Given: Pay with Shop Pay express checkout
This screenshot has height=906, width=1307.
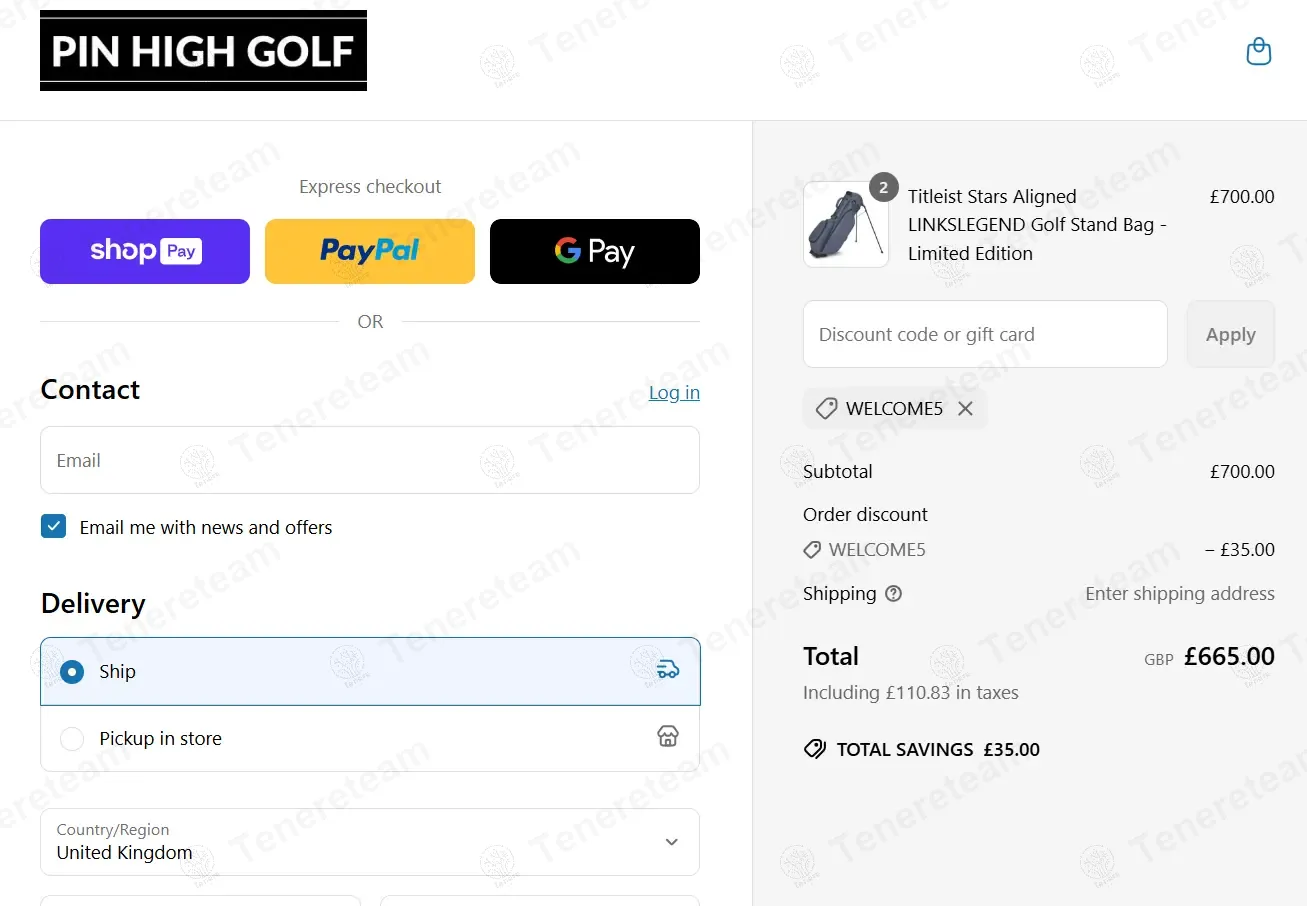Looking at the screenshot, I should (x=145, y=251).
